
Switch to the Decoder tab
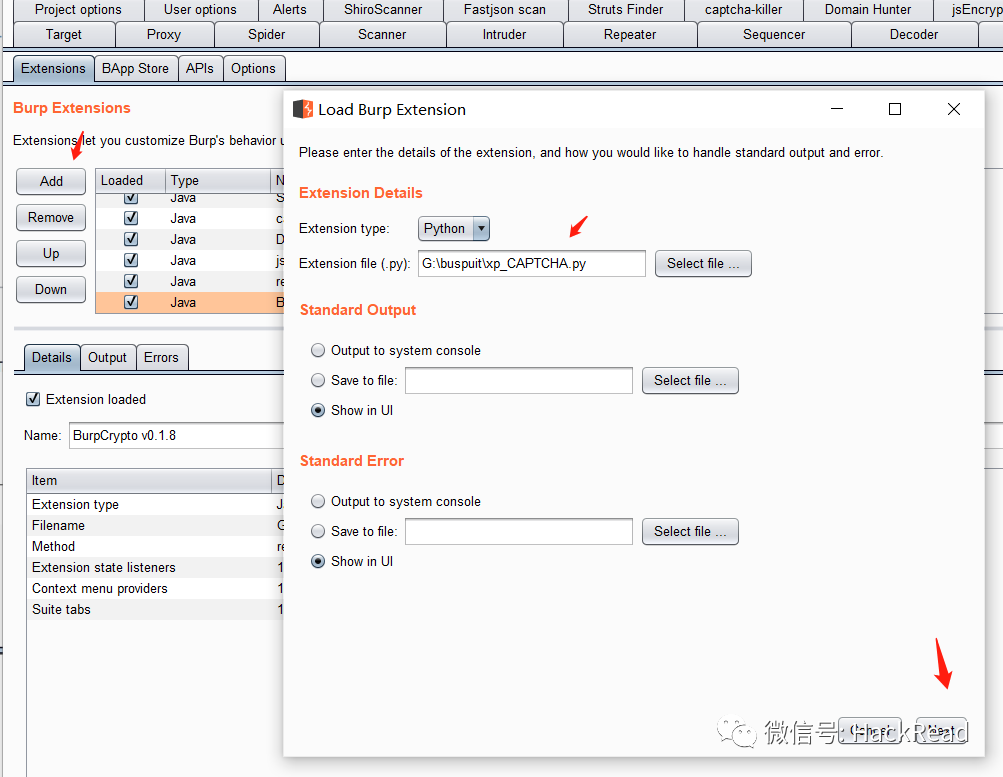coord(914,35)
